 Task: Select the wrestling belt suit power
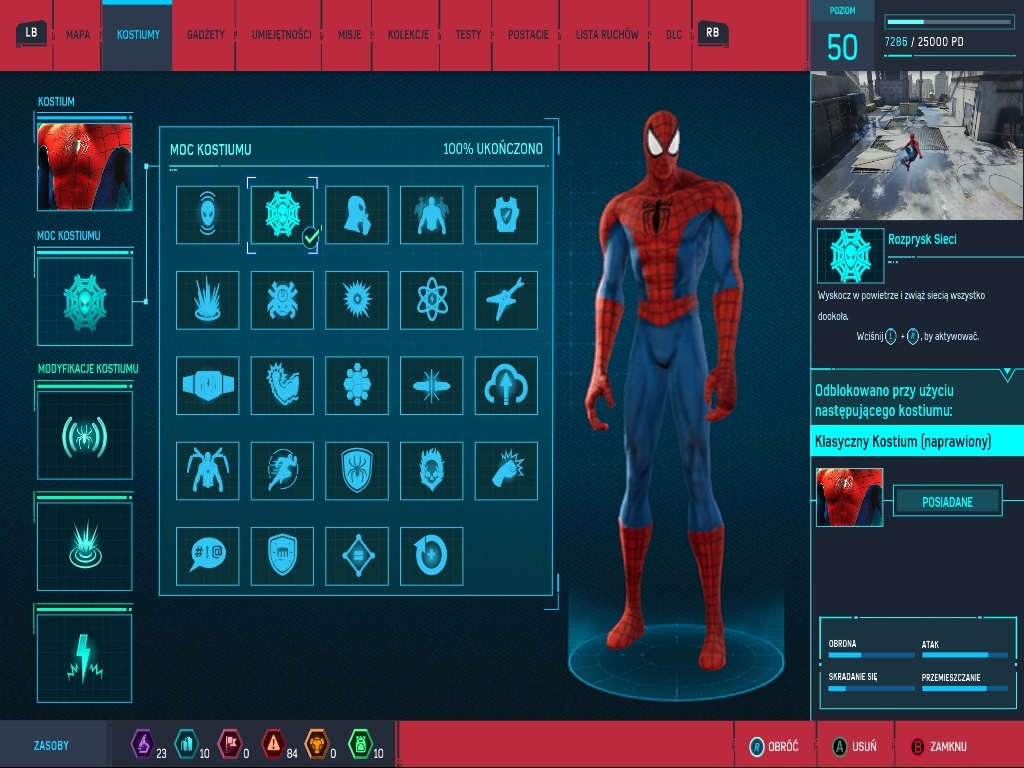pyautogui.click(x=208, y=386)
